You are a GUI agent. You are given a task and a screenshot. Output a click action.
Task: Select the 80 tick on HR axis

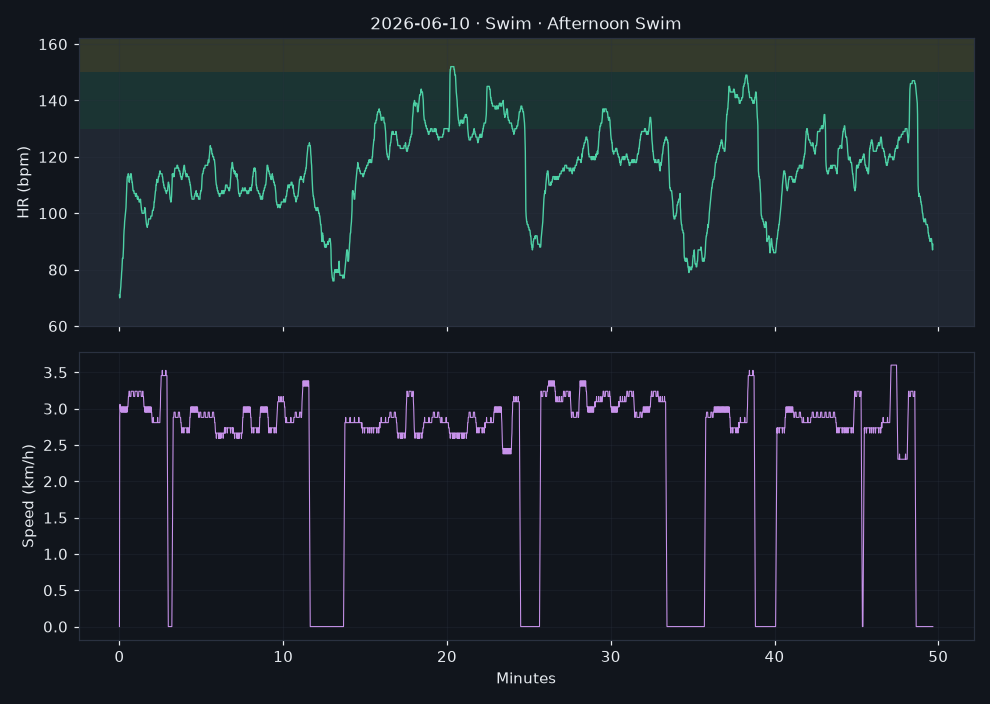57,270
